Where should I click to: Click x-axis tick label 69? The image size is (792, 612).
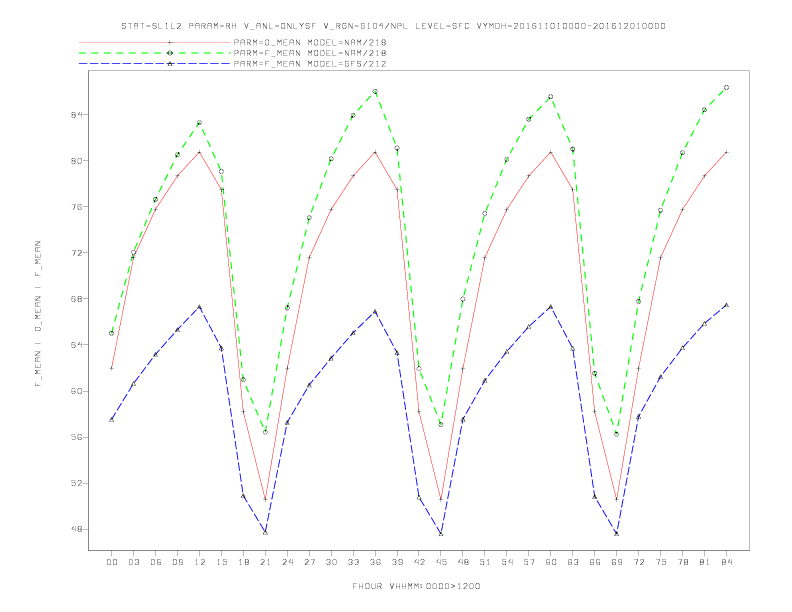(617, 562)
